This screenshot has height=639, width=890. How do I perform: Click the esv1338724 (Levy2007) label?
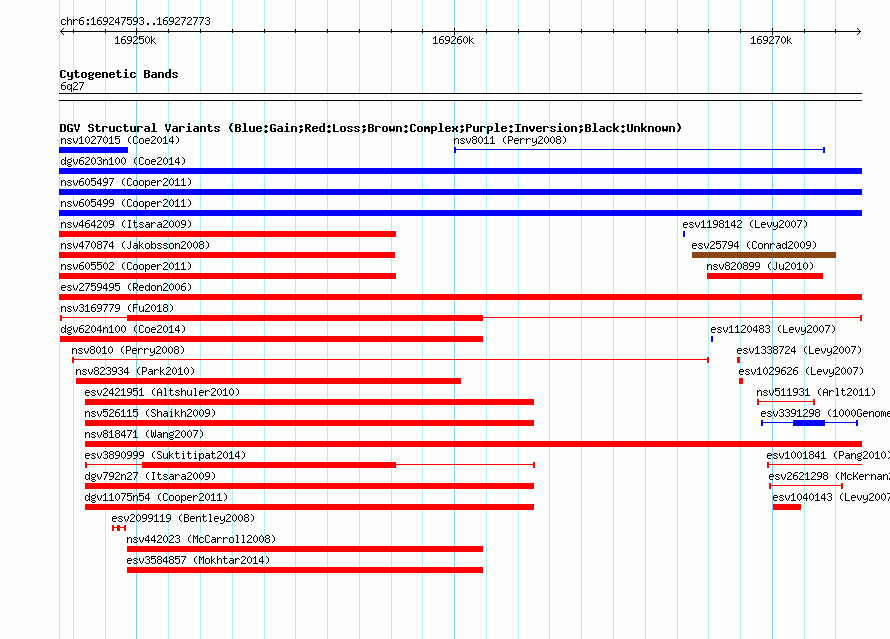pyautogui.click(x=799, y=350)
